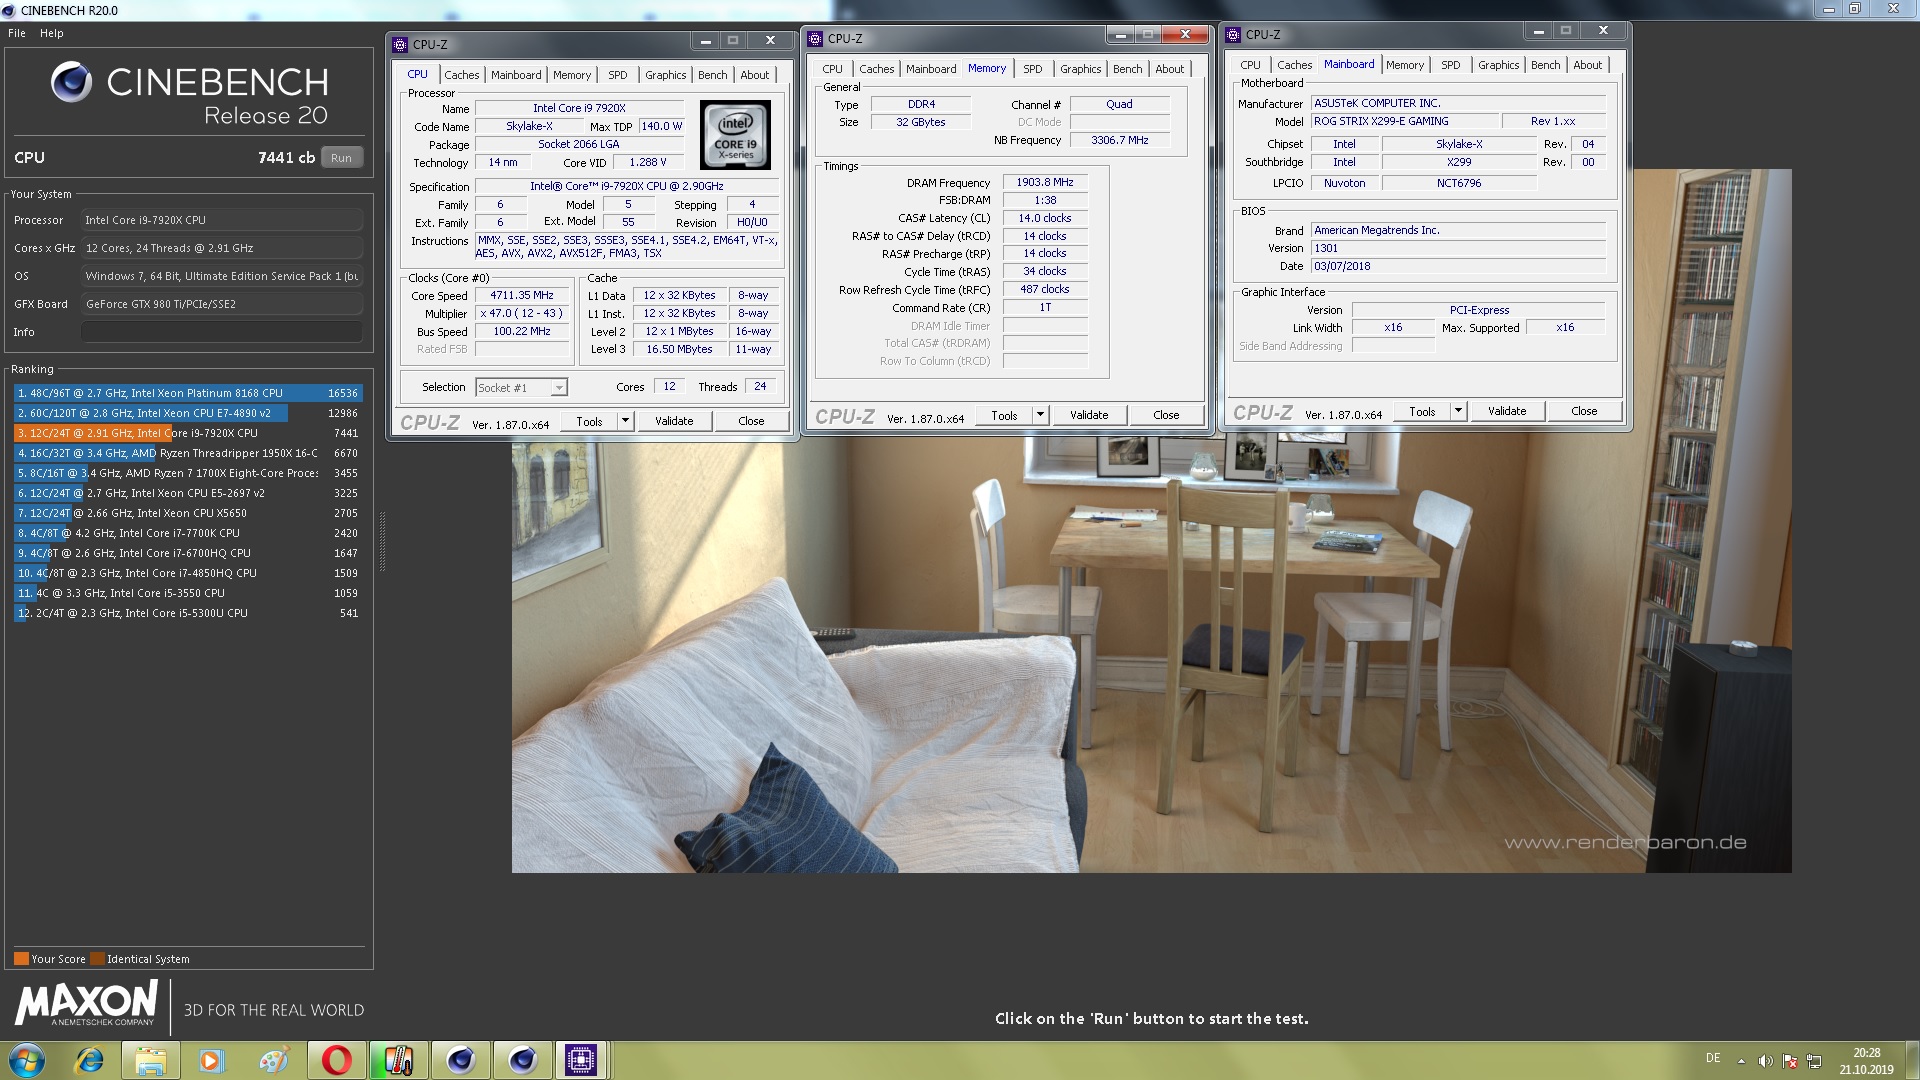Click the Intel Core i9 X-series logo
1920x1080 pixels.
(735, 134)
